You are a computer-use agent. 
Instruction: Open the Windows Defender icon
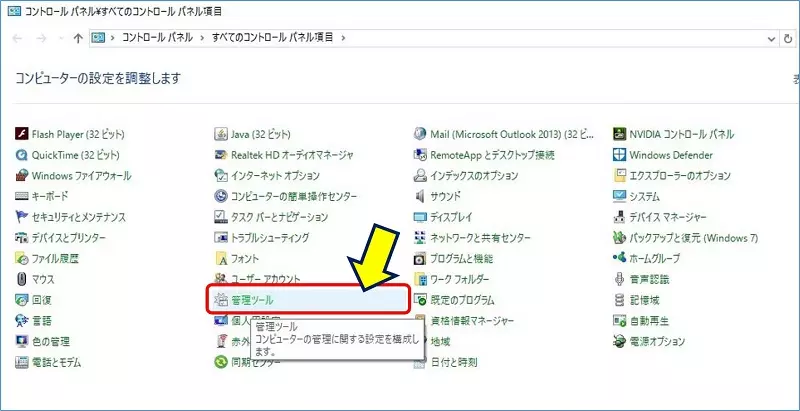click(619, 155)
